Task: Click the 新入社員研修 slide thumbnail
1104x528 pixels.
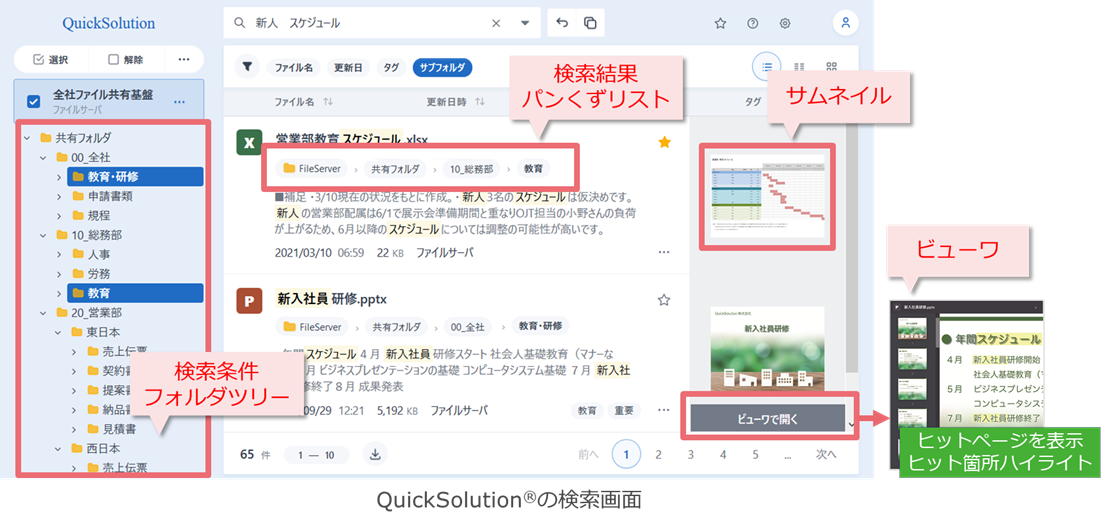Action: pyautogui.click(x=769, y=350)
